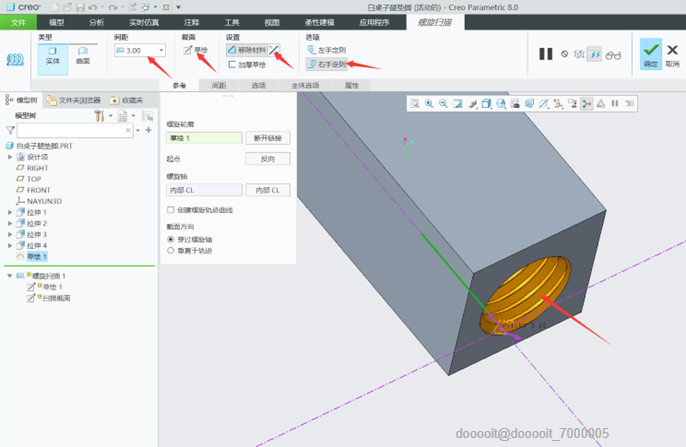Click the 断开链接 unlink button
This screenshot has width=686, height=447.
(268, 138)
